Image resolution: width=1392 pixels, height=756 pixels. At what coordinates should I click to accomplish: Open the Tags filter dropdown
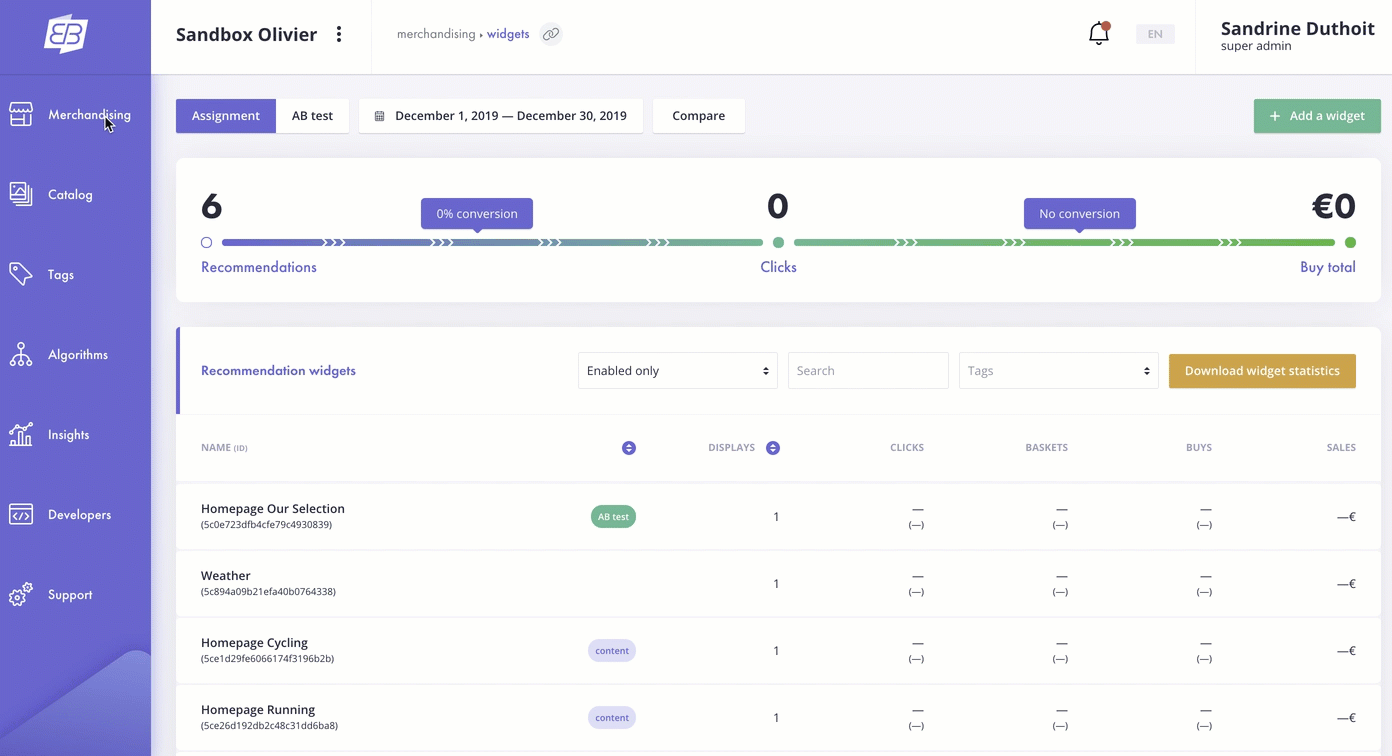[x=1058, y=371]
